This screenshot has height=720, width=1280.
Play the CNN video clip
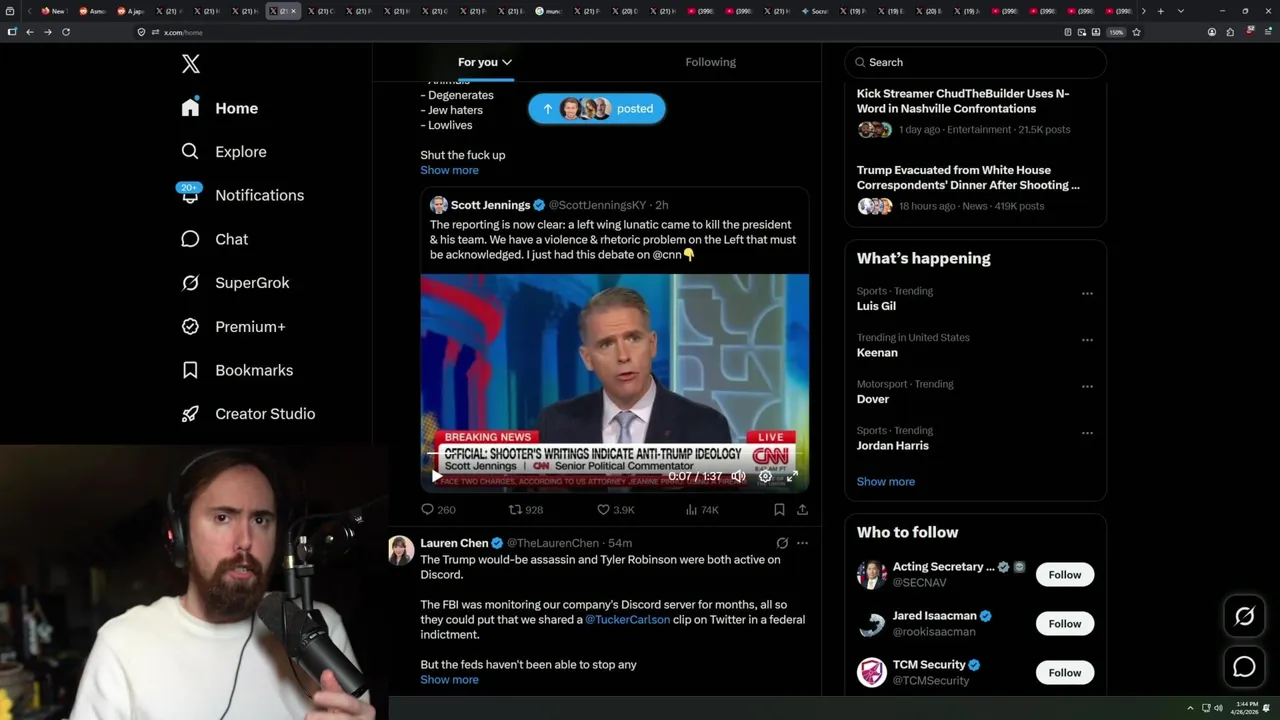pos(436,477)
